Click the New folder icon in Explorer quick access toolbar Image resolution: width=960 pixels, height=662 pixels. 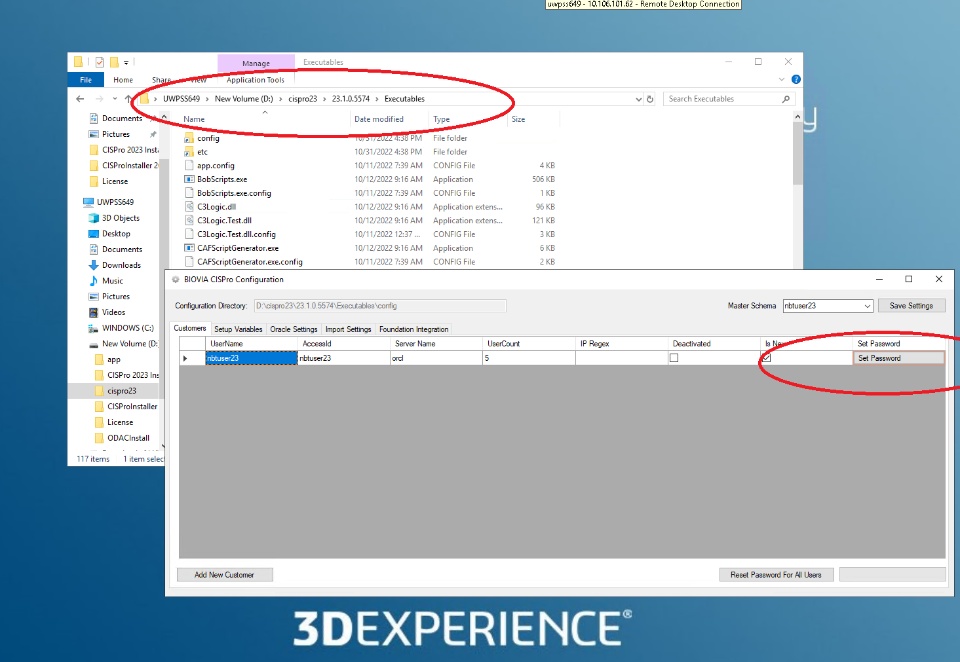click(x=114, y=62)
